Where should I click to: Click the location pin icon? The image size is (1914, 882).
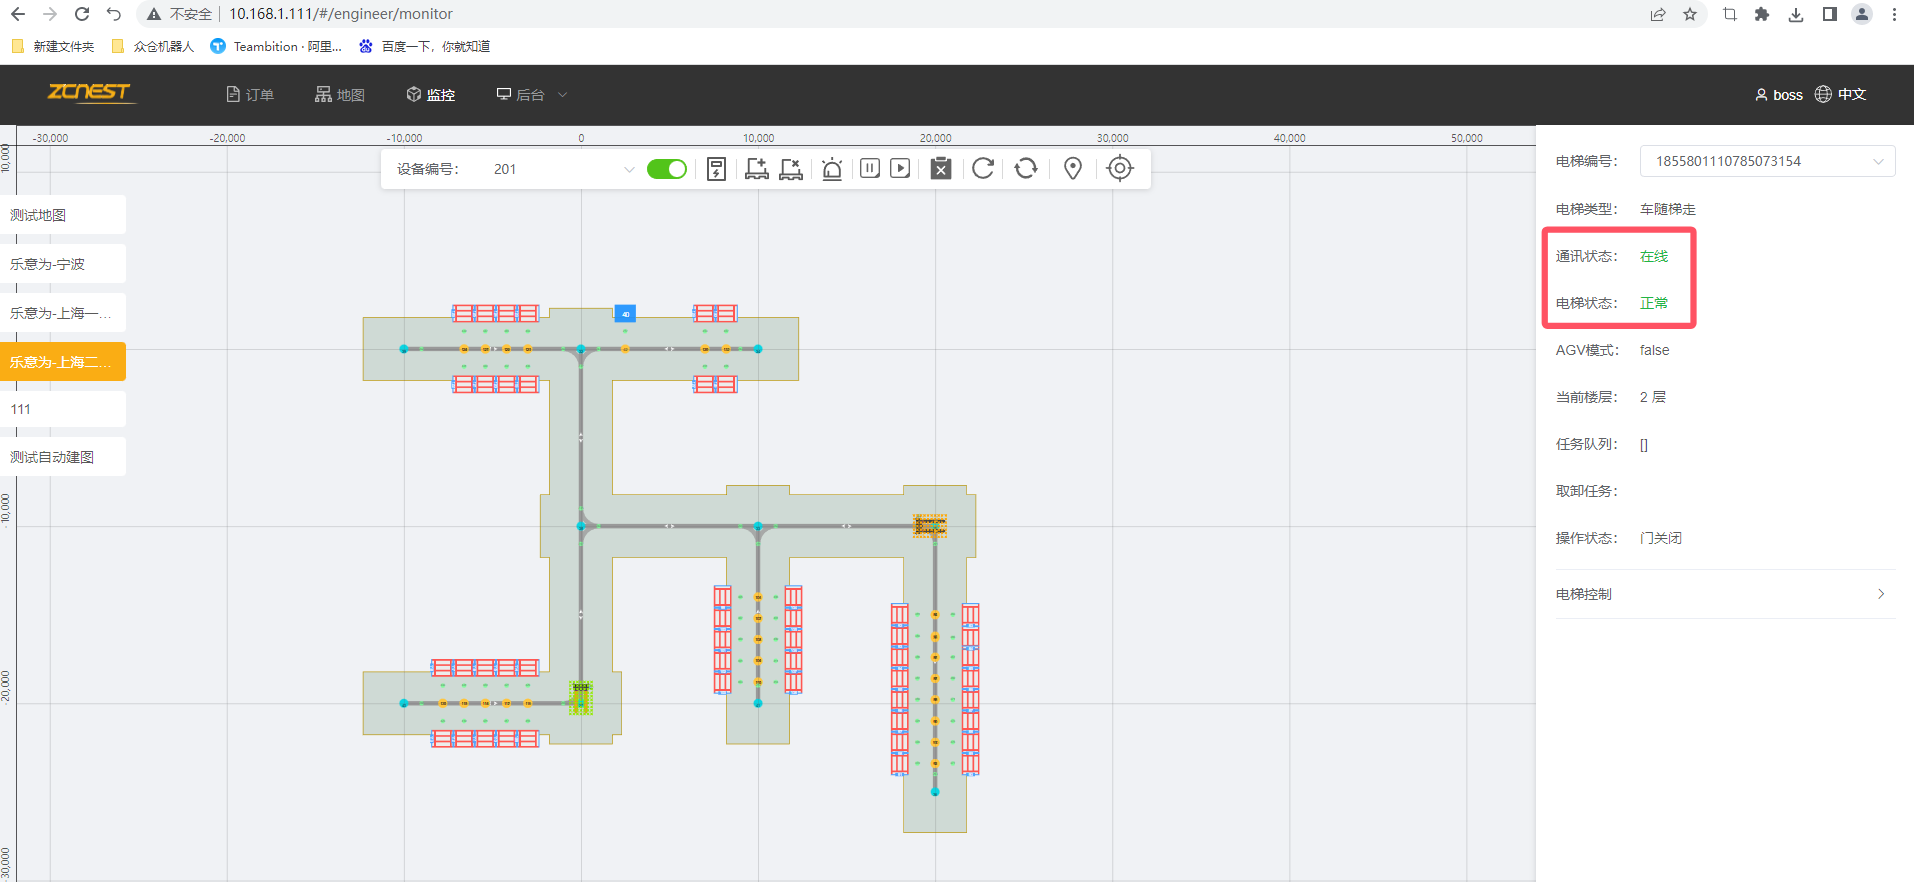point(1073,168)
